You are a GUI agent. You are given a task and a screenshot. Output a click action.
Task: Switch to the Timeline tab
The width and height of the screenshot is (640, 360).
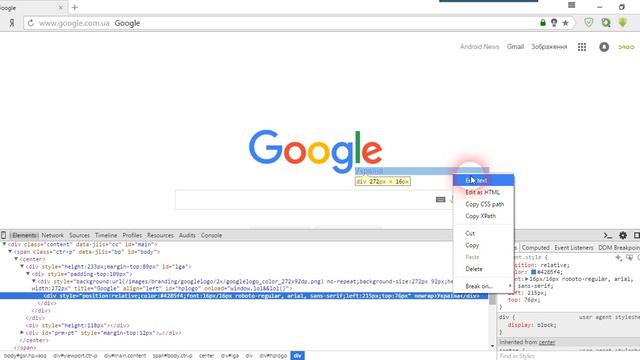tap(106, 236)
